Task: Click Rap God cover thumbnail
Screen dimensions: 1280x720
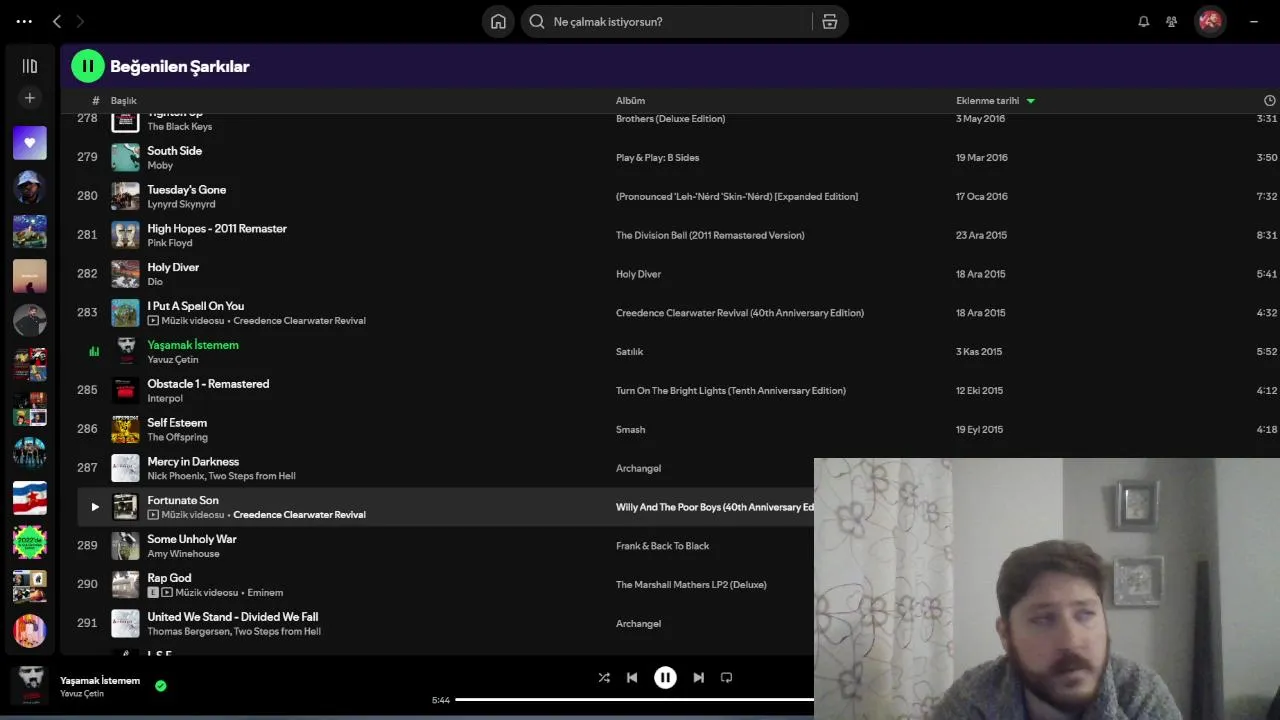Action: (125, 585)
